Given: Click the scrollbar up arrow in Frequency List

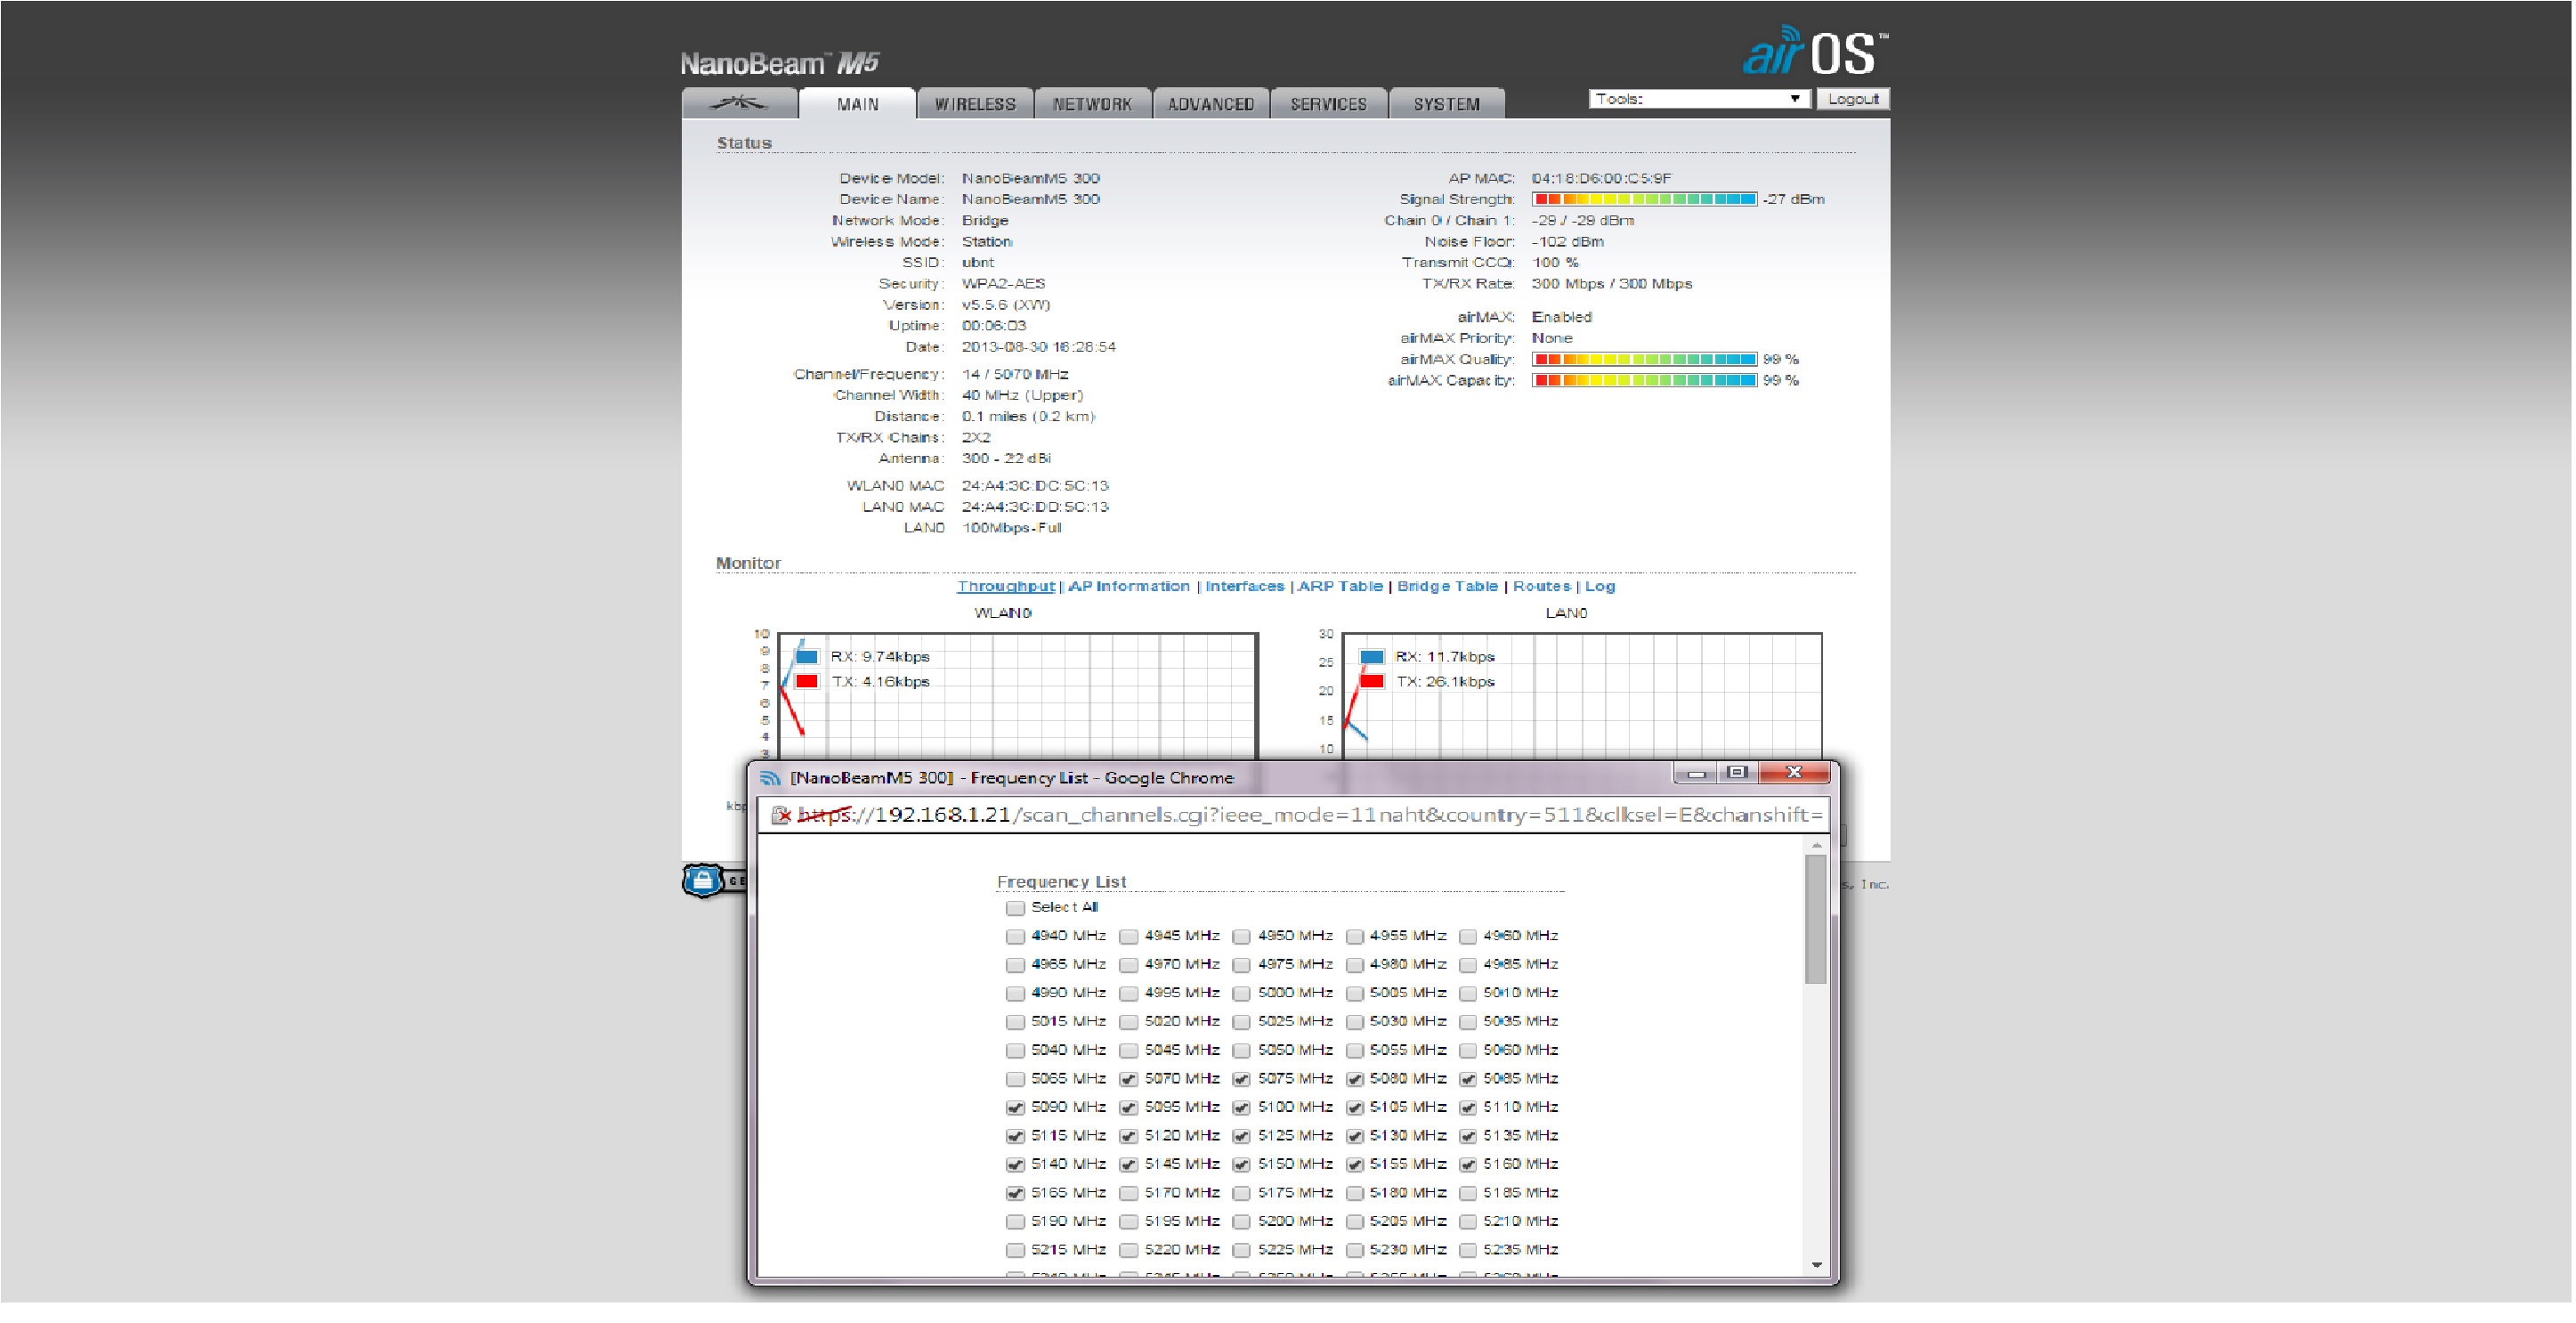Looking at the screenshot, I should point(1816,846).
